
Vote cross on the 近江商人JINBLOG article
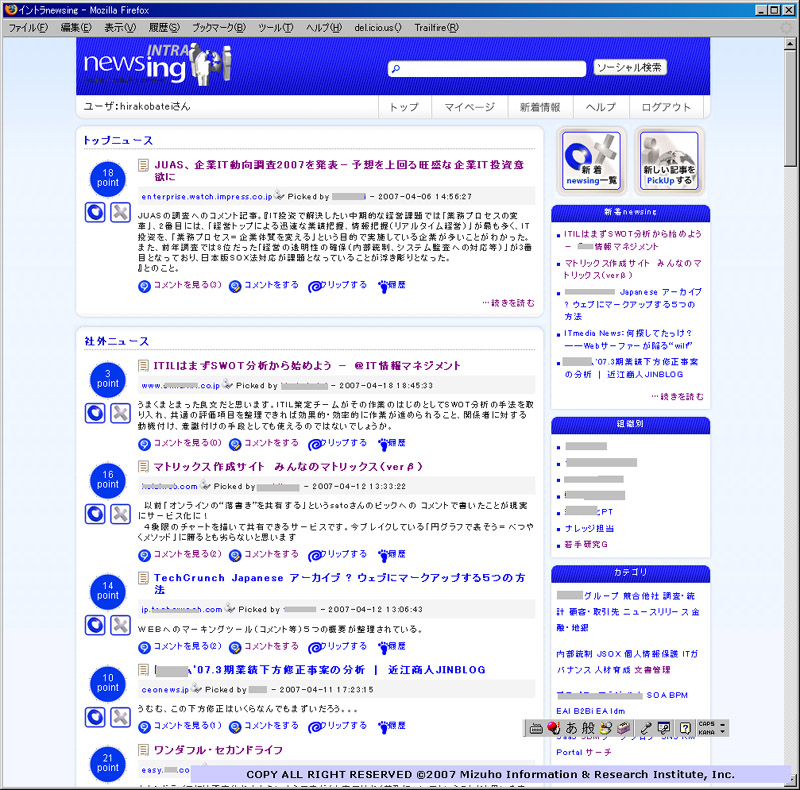pos(120,717)
